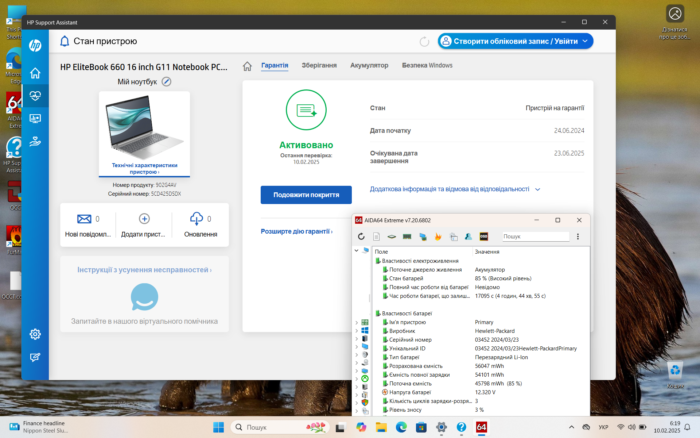Click the notification bell next to Стан пристрою
The width and height of the screenshot is (700, 438).
[65, 41]
